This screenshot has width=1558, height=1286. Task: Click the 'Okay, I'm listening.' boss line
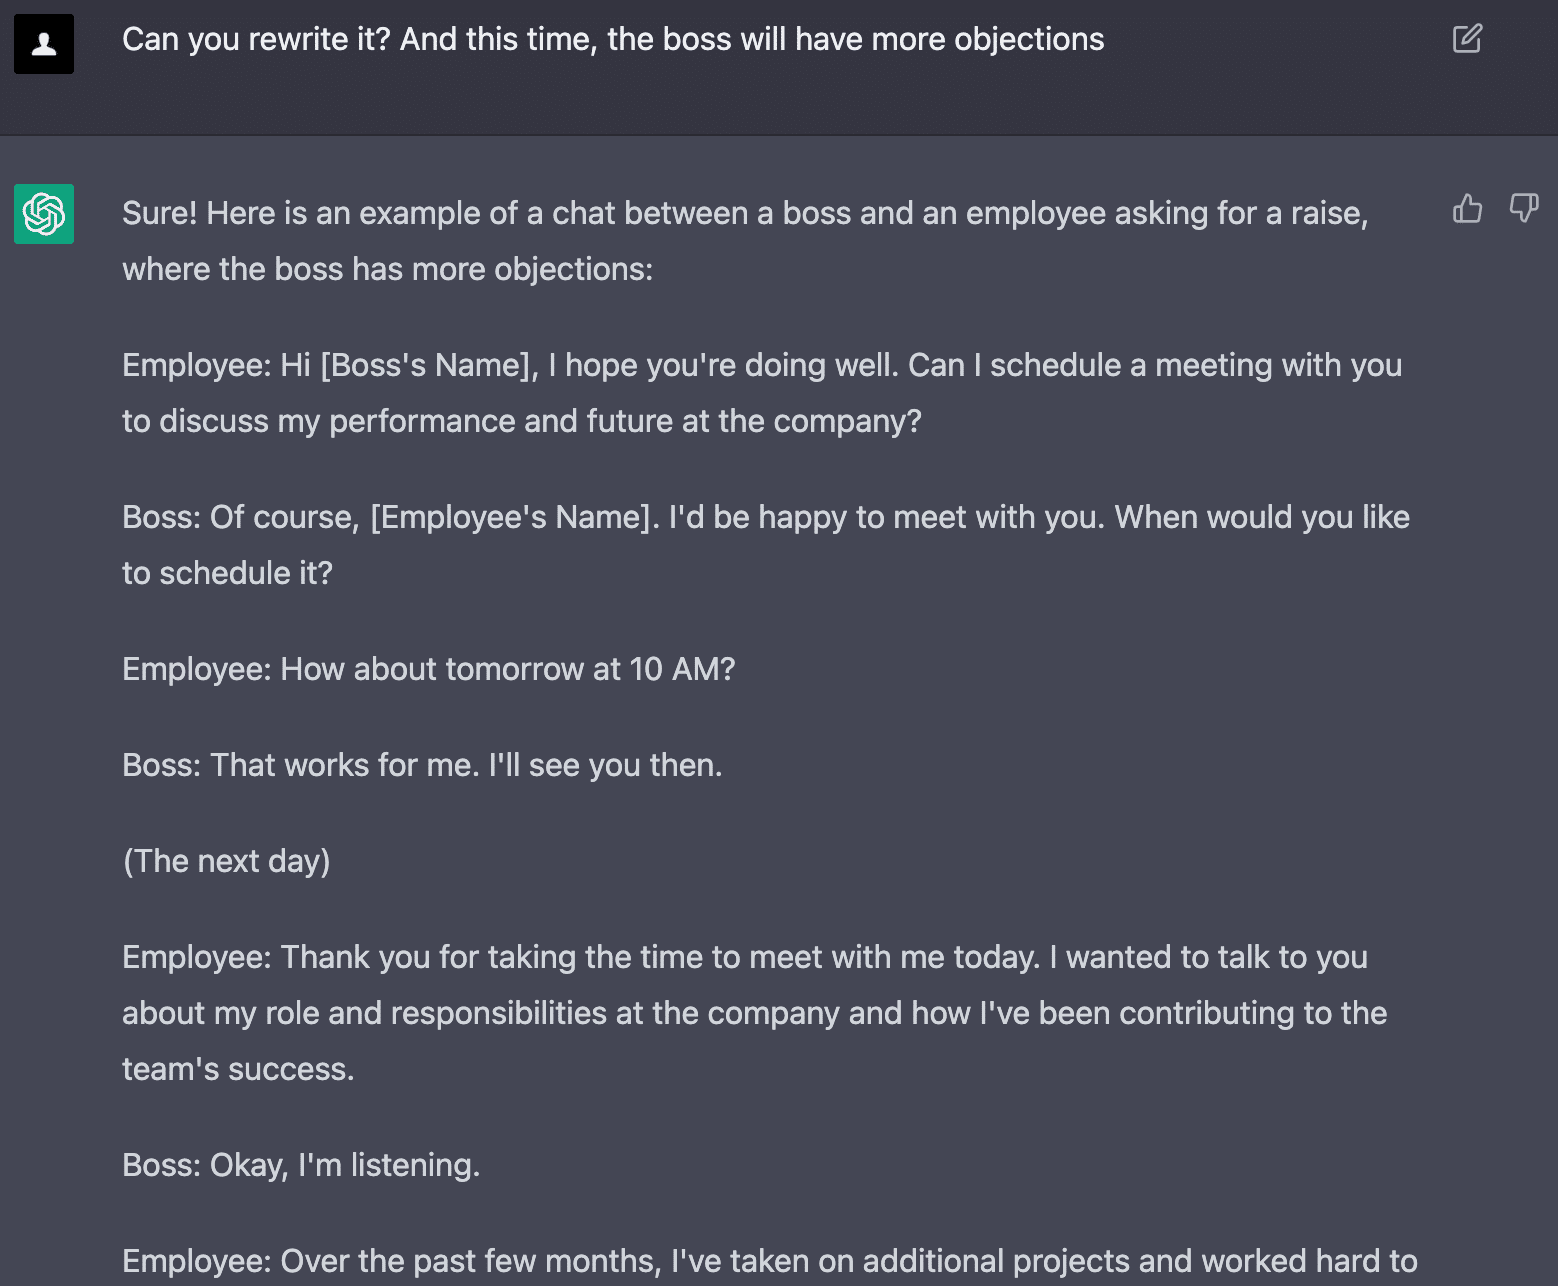(x=300, y=1165)
